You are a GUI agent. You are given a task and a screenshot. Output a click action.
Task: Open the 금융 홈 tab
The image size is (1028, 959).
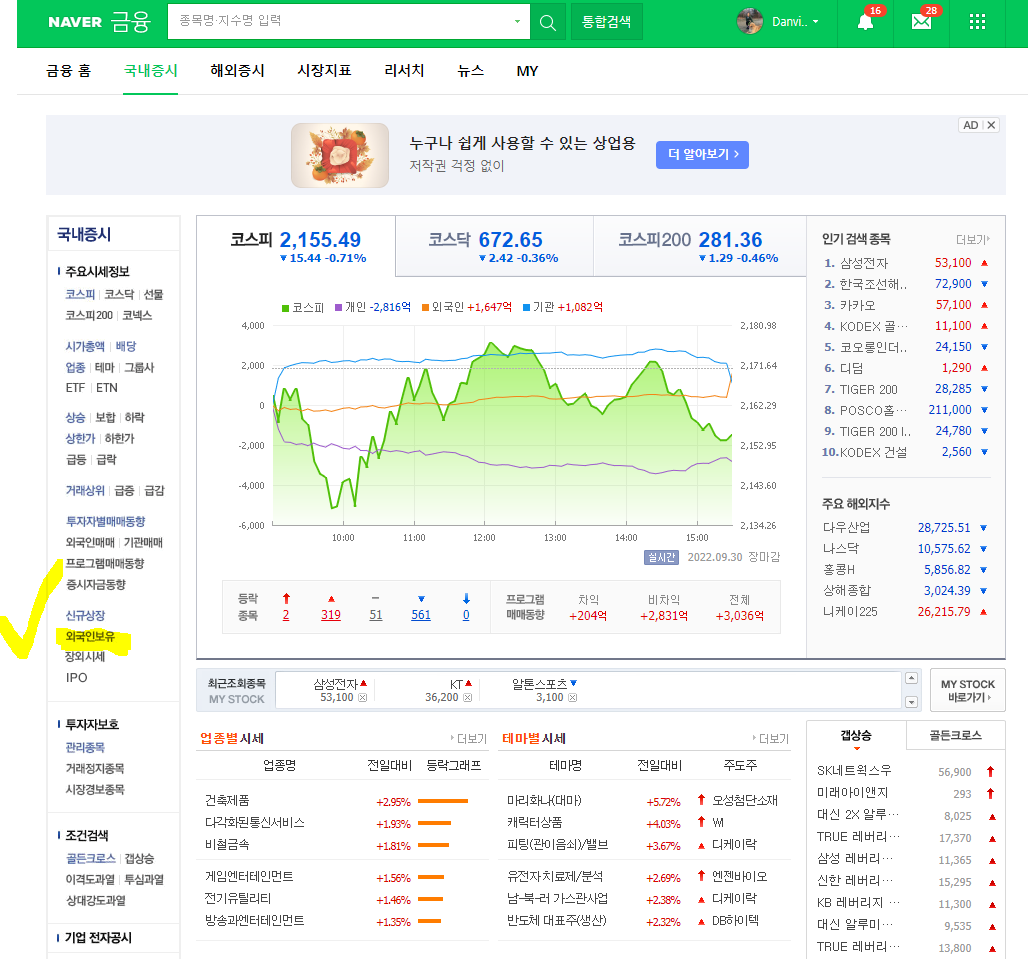tap(68, 71)
